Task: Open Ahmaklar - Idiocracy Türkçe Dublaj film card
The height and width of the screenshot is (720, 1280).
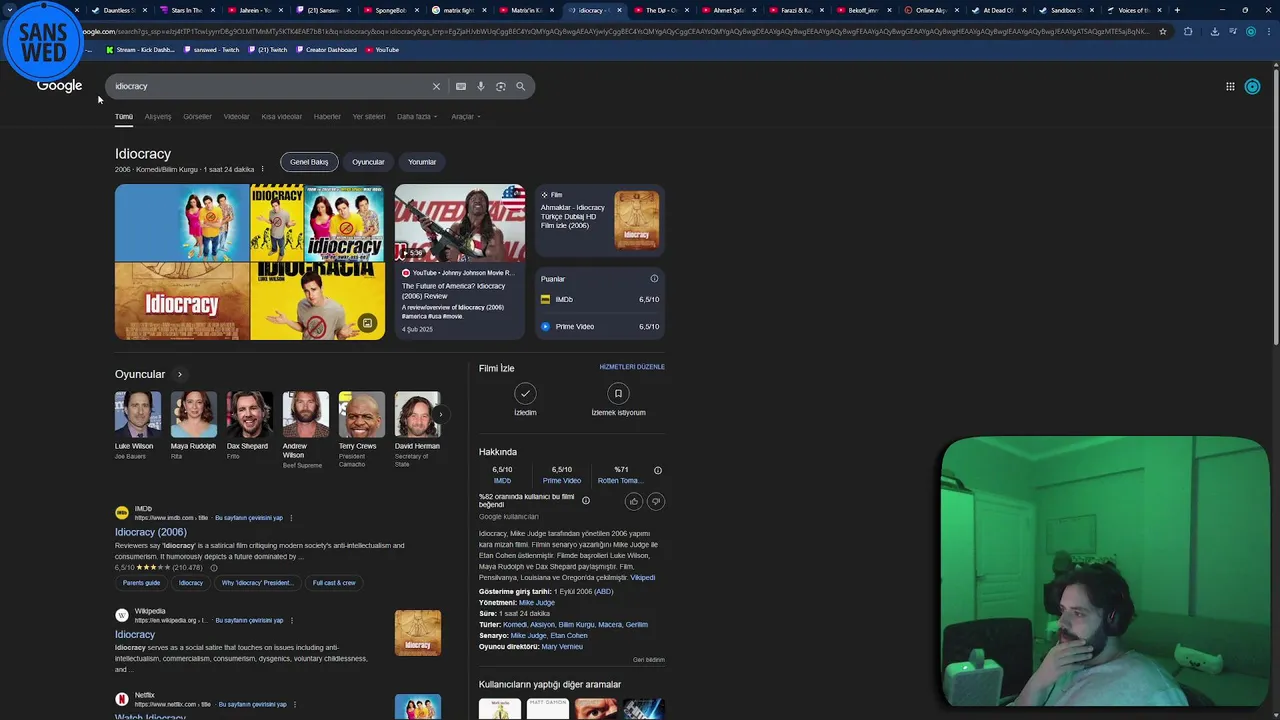Action: pyautogui.click(x=600, y=220)
